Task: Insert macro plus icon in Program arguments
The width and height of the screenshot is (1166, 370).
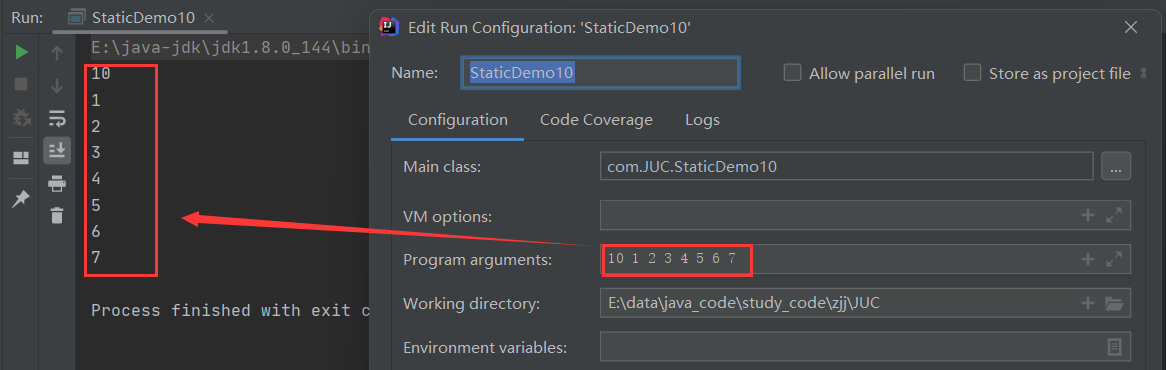Action: tap(1088, 259)
